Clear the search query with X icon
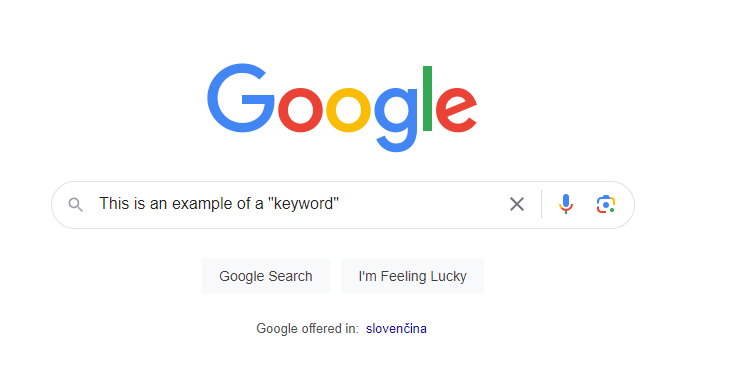 (x=517, y=204)
